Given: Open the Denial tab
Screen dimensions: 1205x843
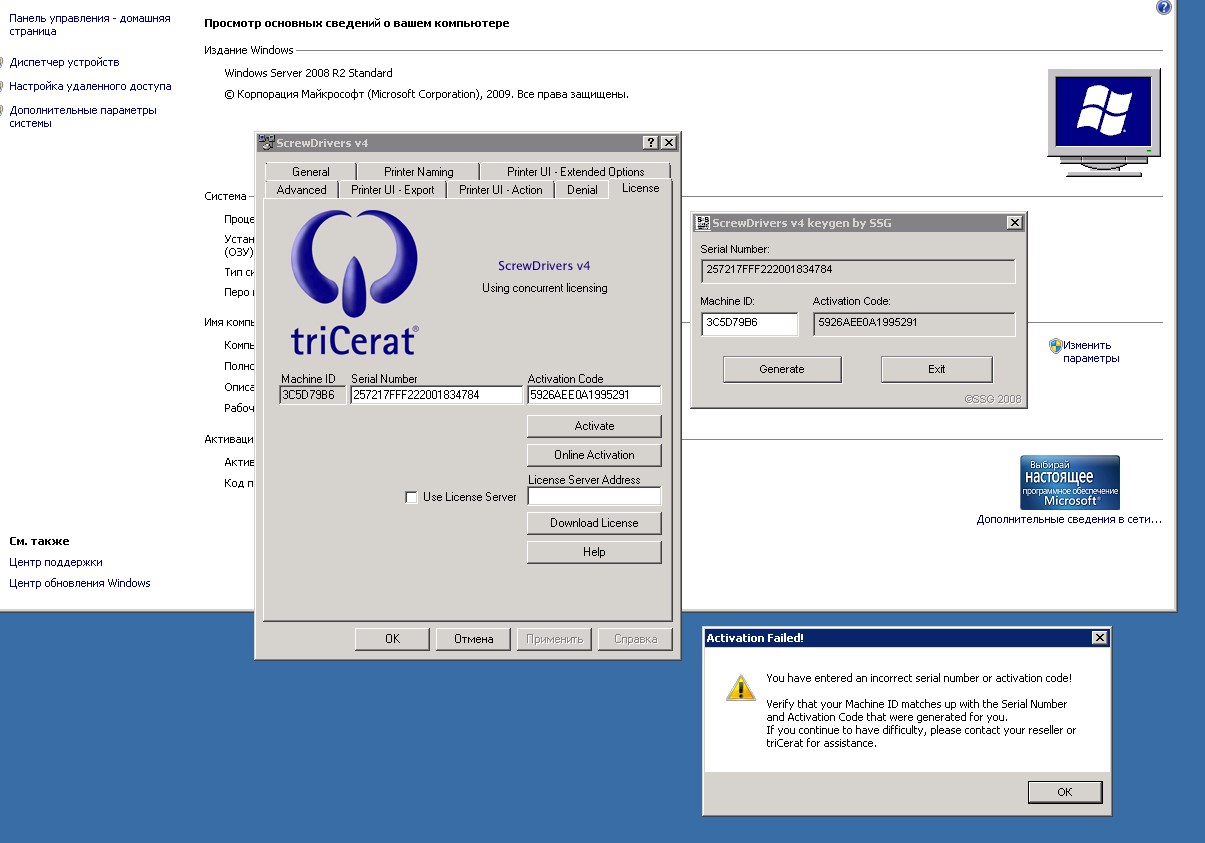Looking at the screenshot, I should tap(582, 189).
